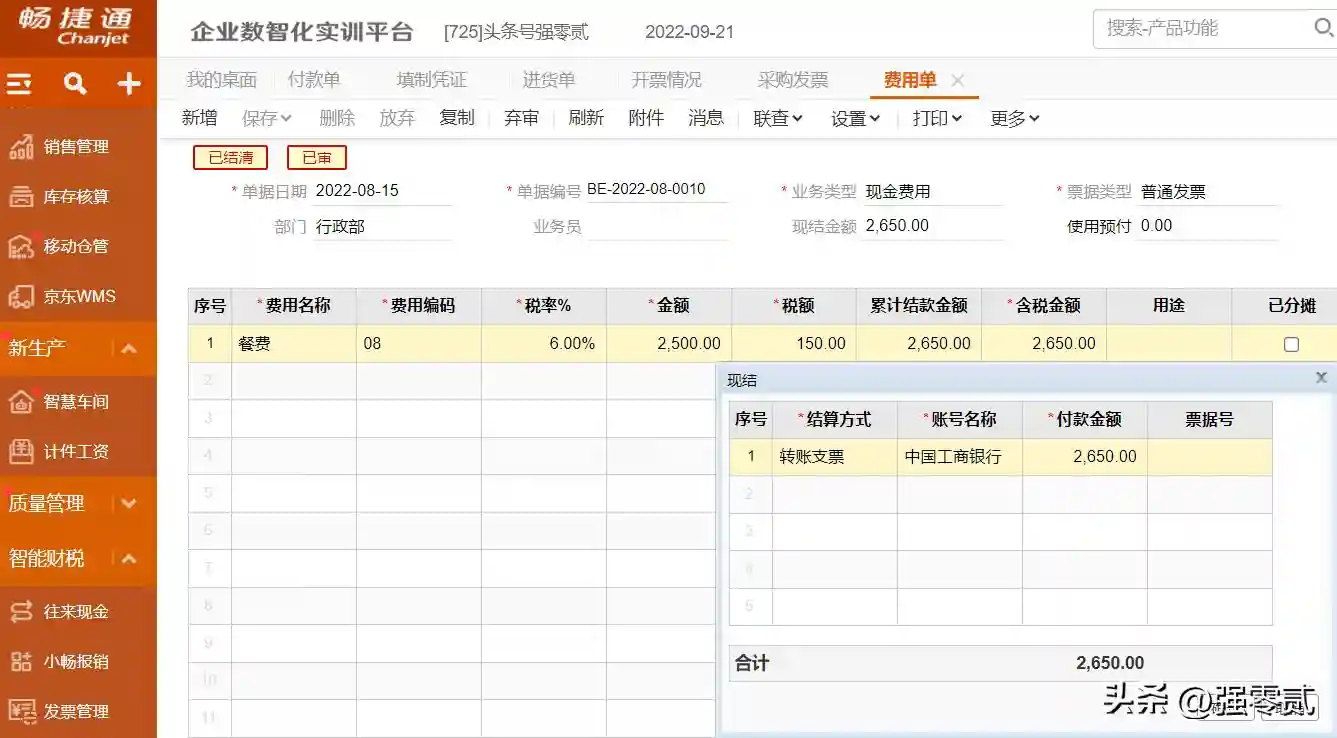
Task: Open the 设置 dropdown in toolbar
Action: [855, 119]
